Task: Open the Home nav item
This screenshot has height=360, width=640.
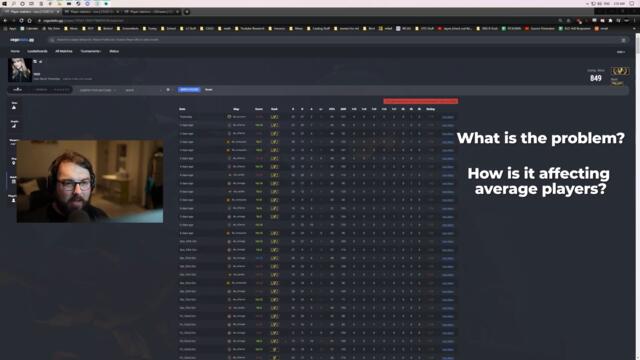Action: pyautogui.click(x=15, y=51)
